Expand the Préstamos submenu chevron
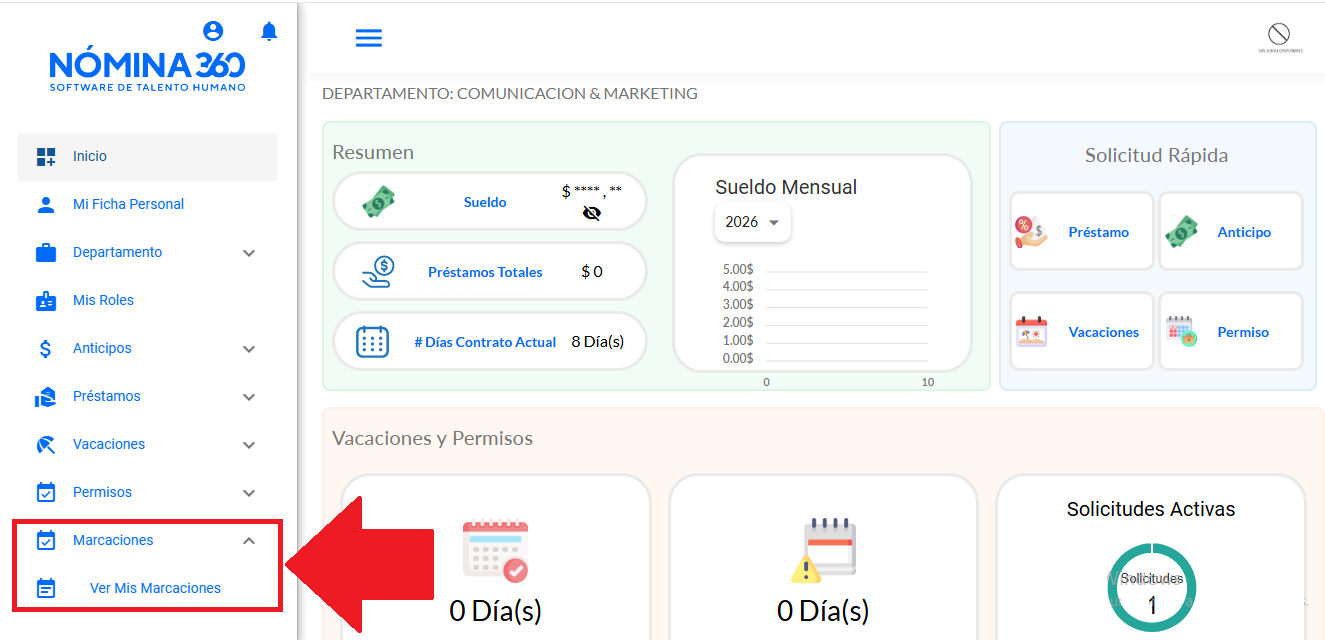Viewport: 1325px width, 640px height. click(x=249, y=397)
